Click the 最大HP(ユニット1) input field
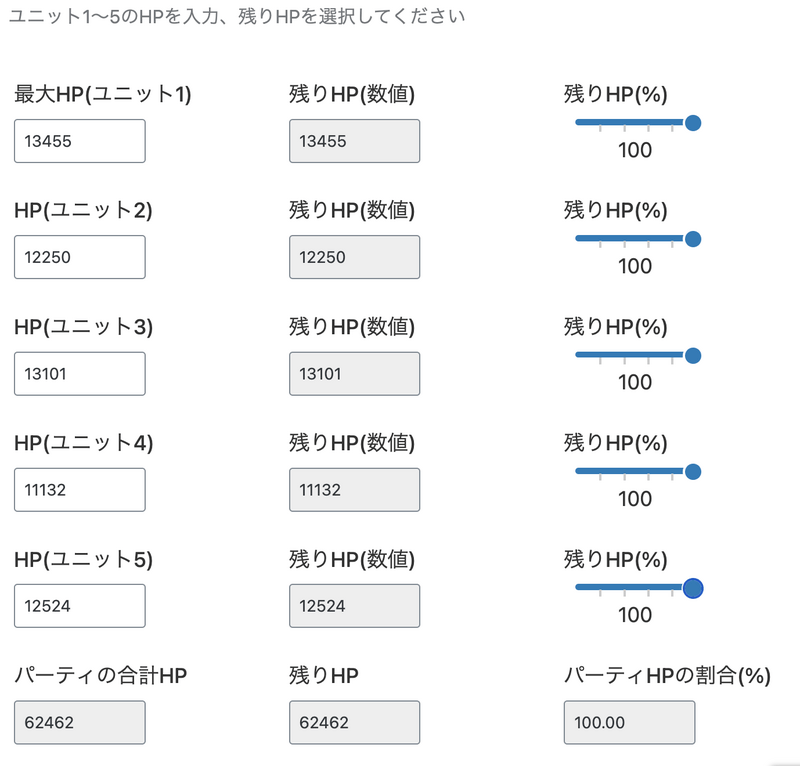This screenshot has width=800, height=766. pyautogui.click(x=80, y=141)
